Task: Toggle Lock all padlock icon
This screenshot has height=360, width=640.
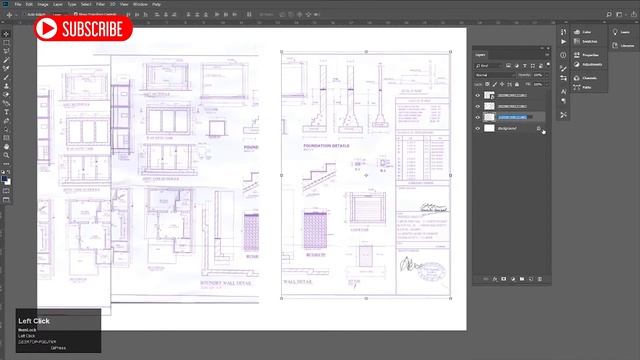Action: 517,84
